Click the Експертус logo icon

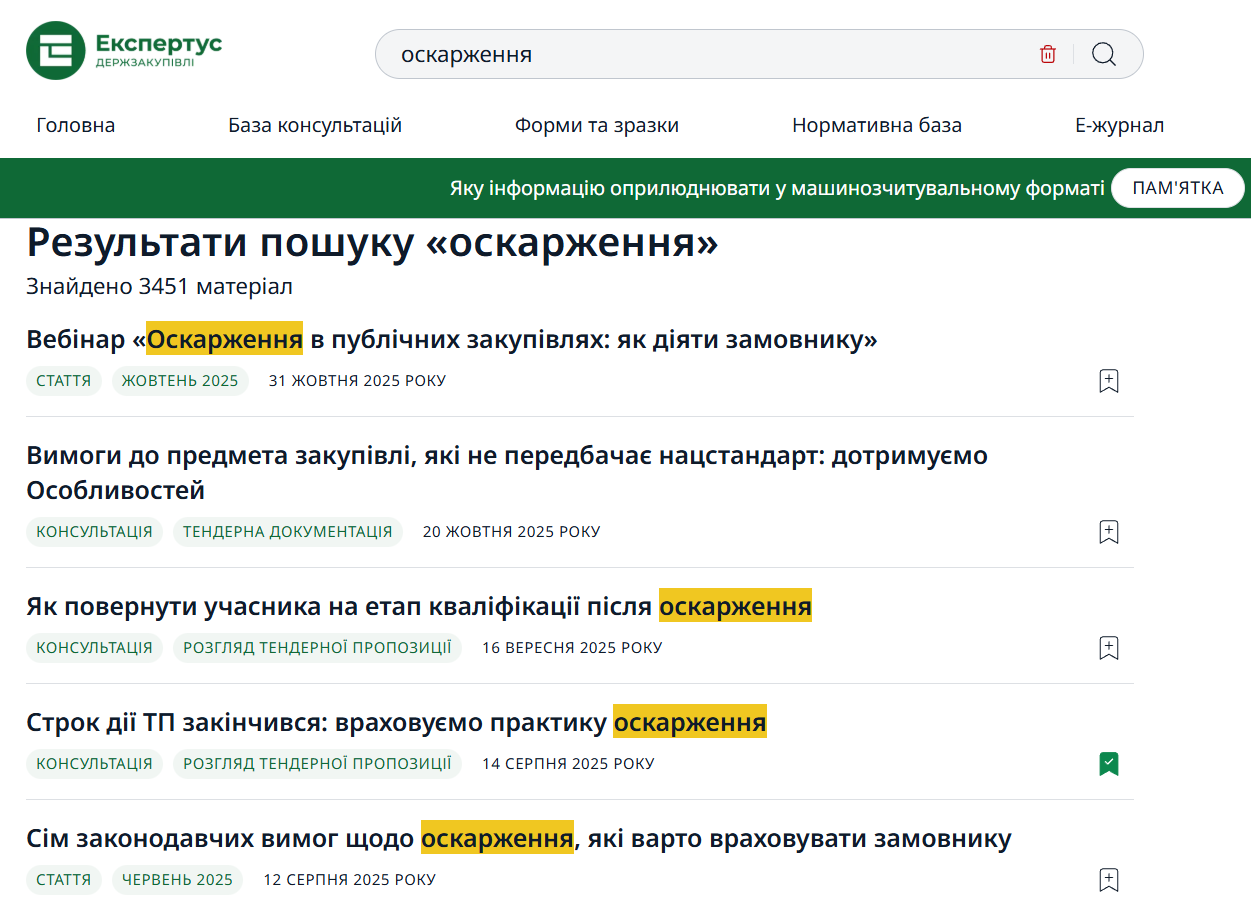56,51
